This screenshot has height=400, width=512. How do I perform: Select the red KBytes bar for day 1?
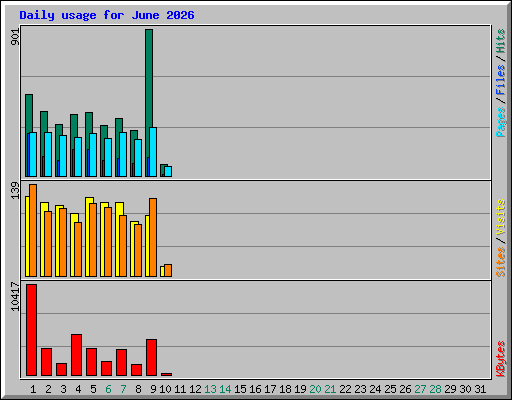point(32,330)
